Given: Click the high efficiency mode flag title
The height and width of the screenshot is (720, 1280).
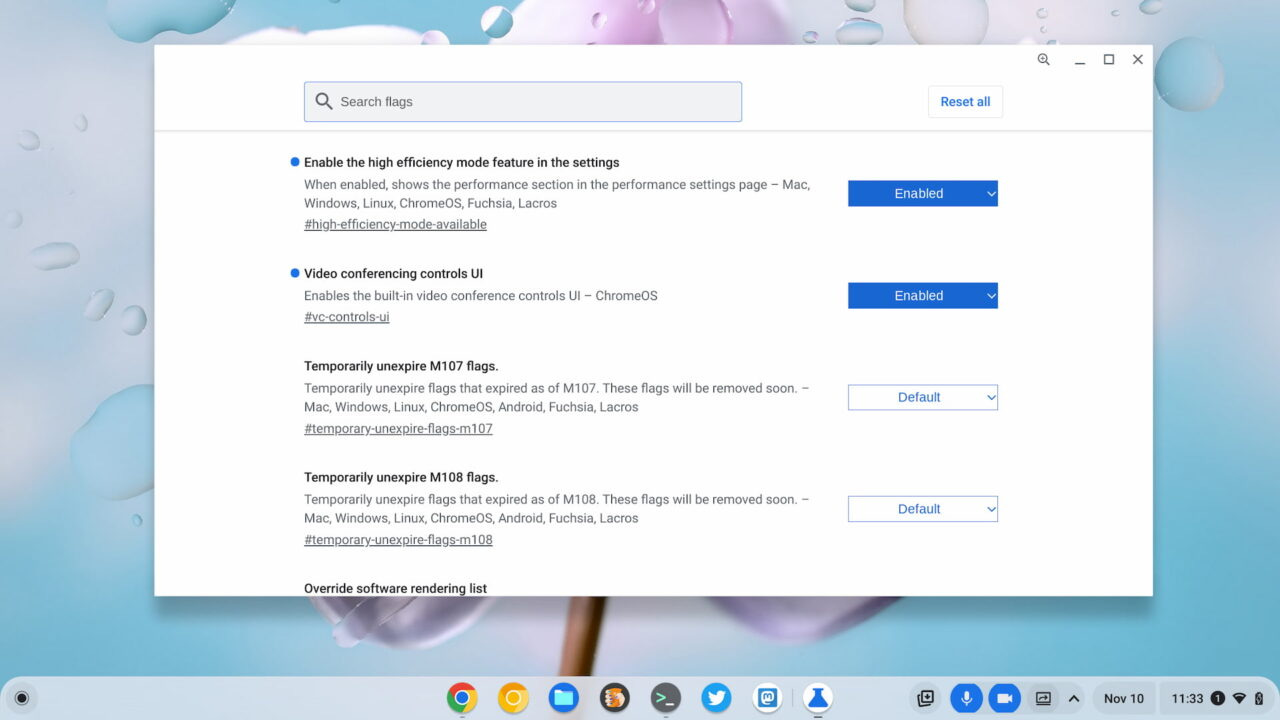Looking at the screenshot, I should [461, 162].
